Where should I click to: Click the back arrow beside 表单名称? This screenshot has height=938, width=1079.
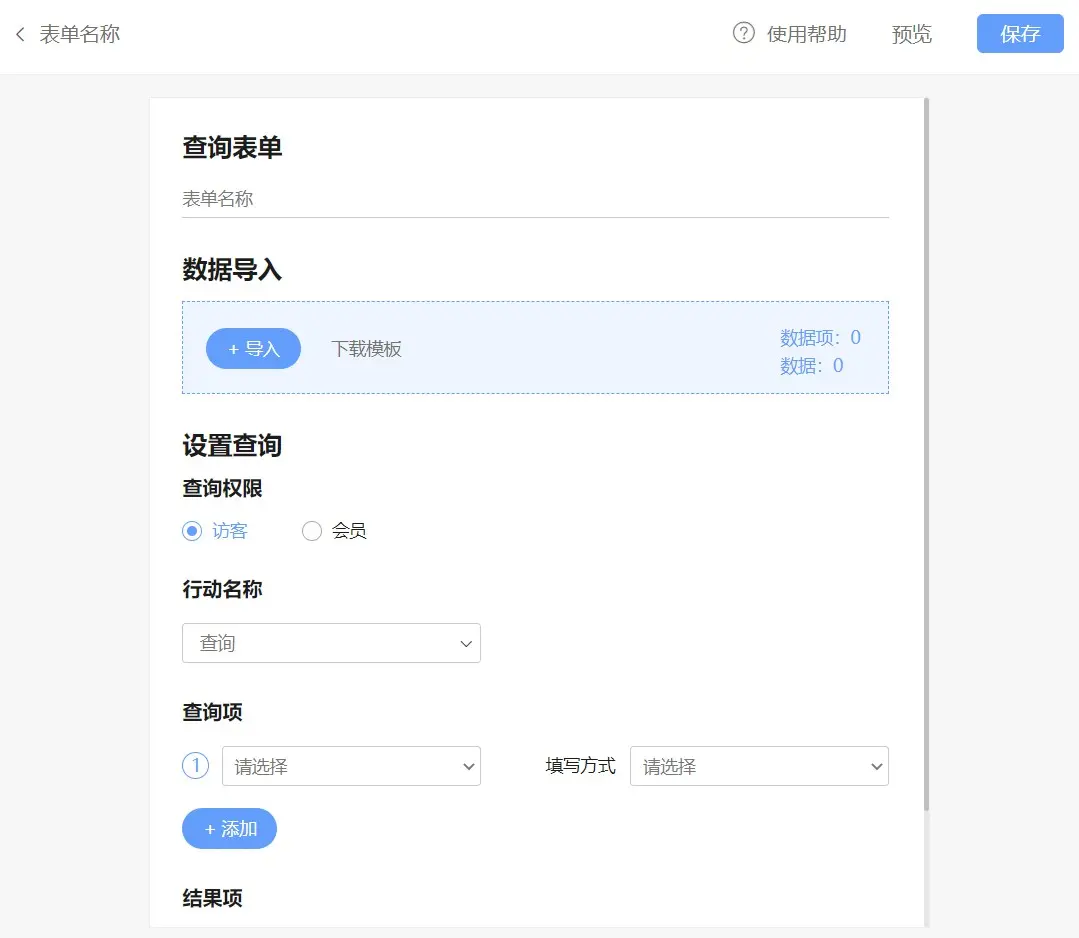pos(20,35)
